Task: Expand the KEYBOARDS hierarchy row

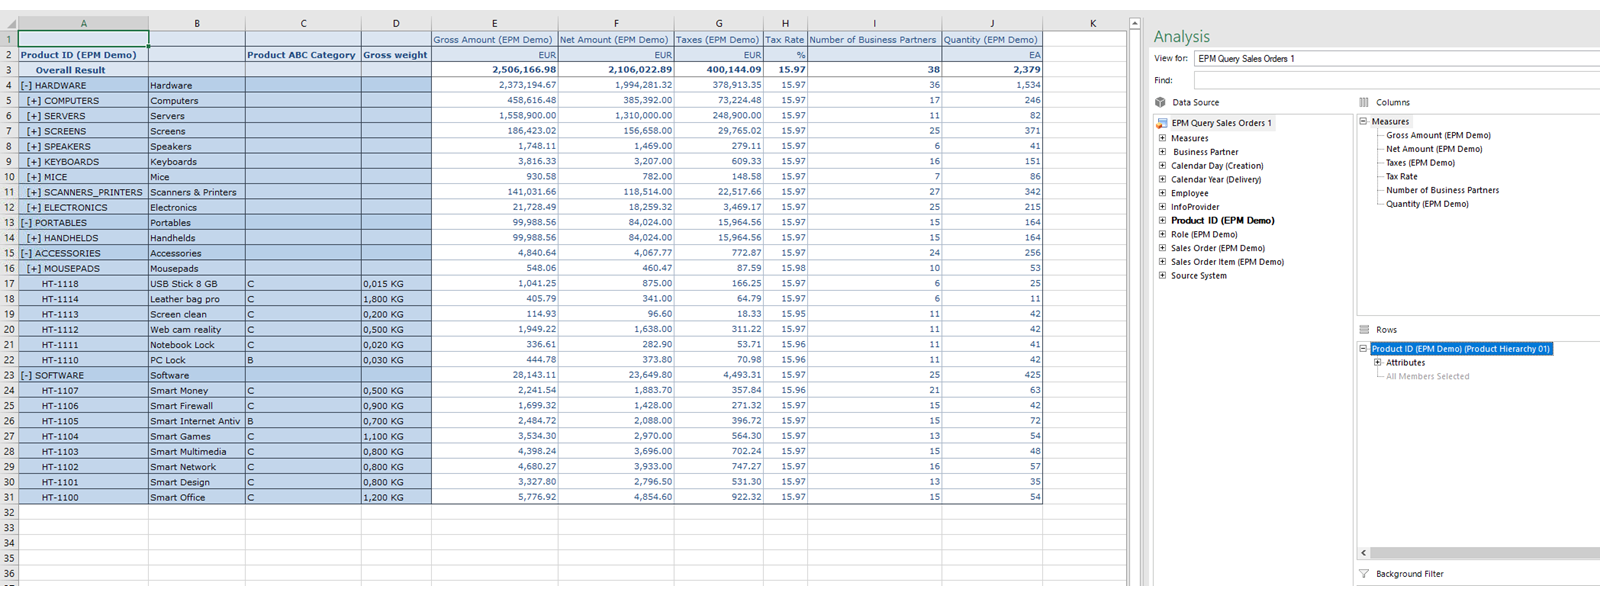Action: tap(34, 162)
